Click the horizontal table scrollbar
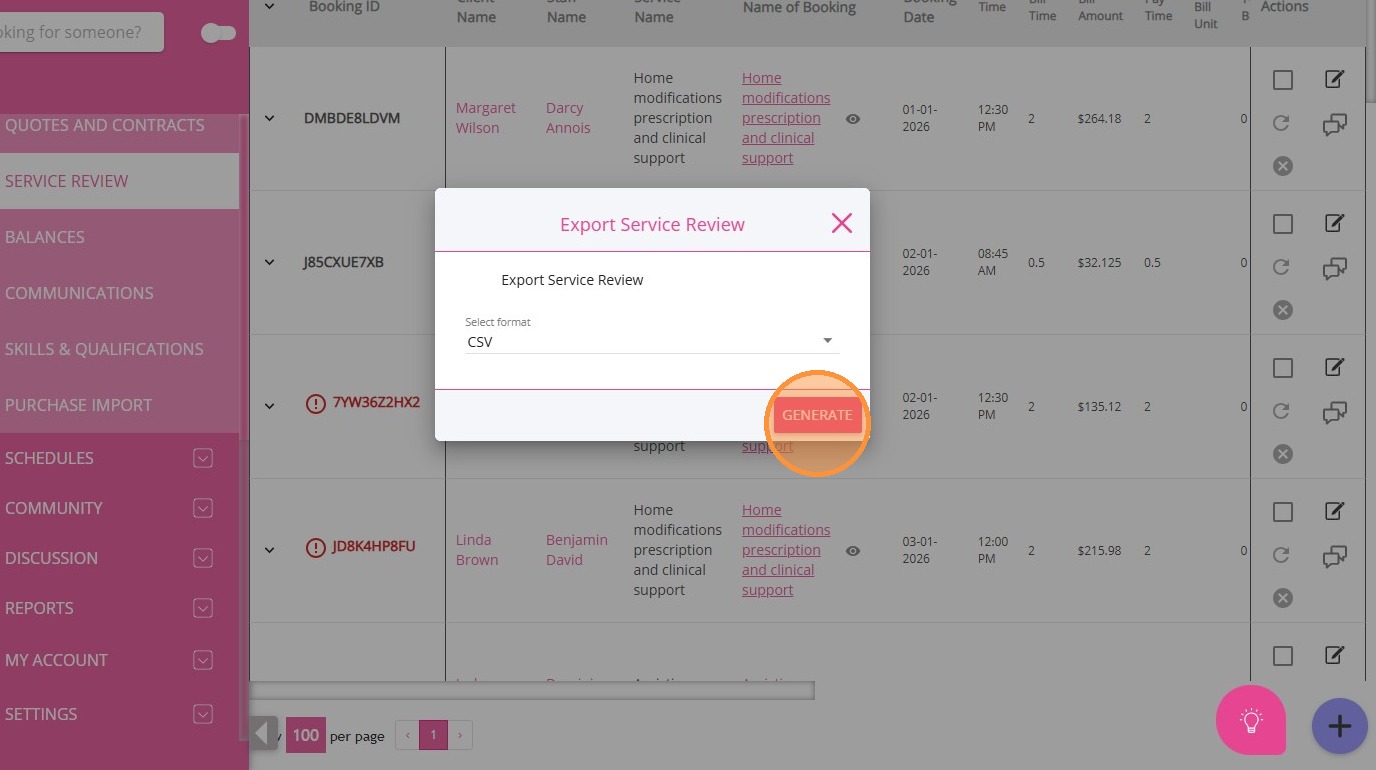This screenshot has width=1376, height=770. (532, 690)
